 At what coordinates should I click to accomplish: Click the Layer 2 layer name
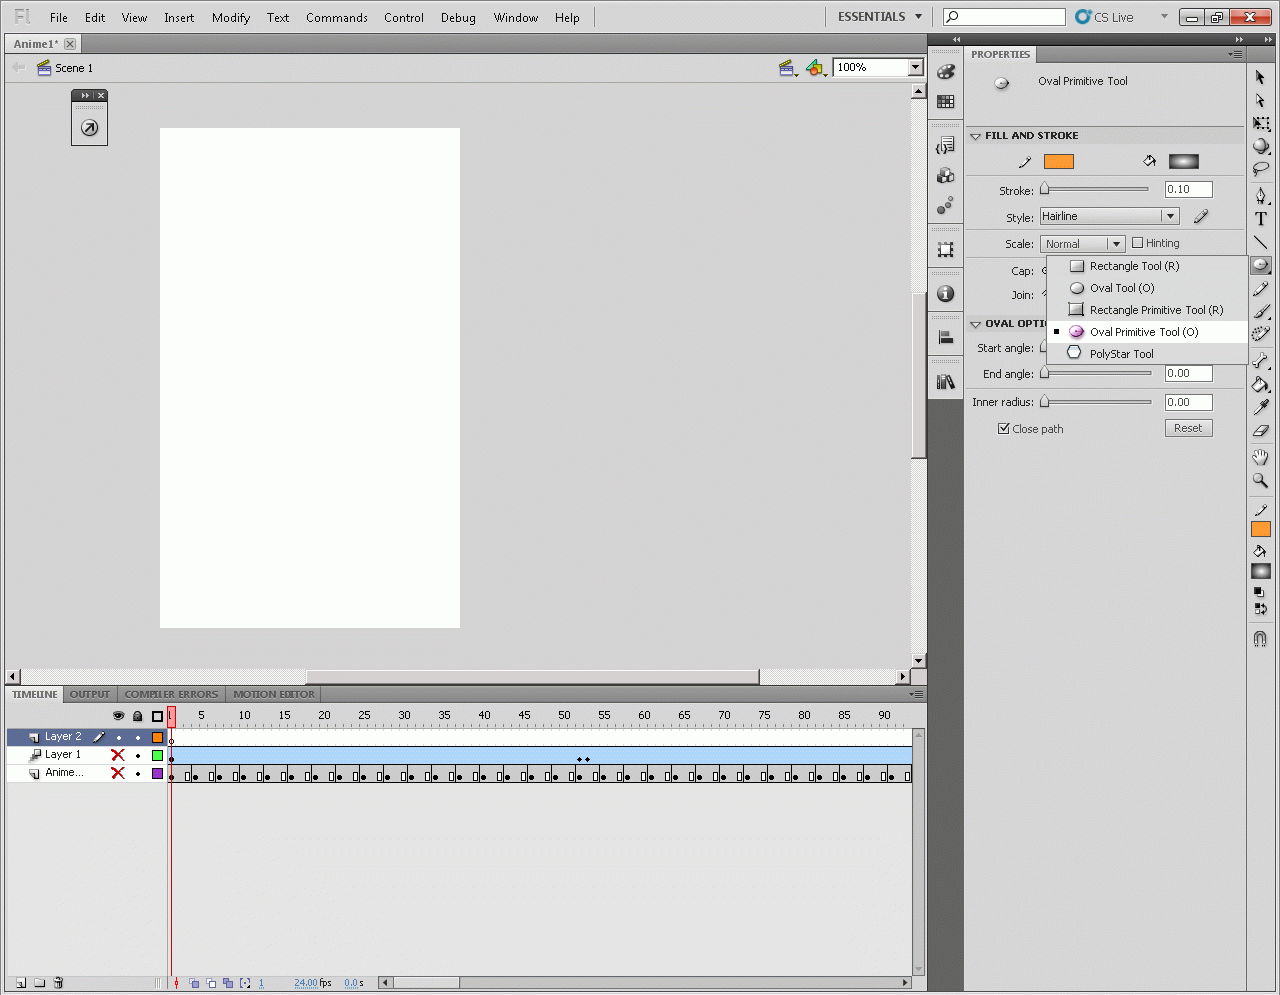tap(63, 737)
